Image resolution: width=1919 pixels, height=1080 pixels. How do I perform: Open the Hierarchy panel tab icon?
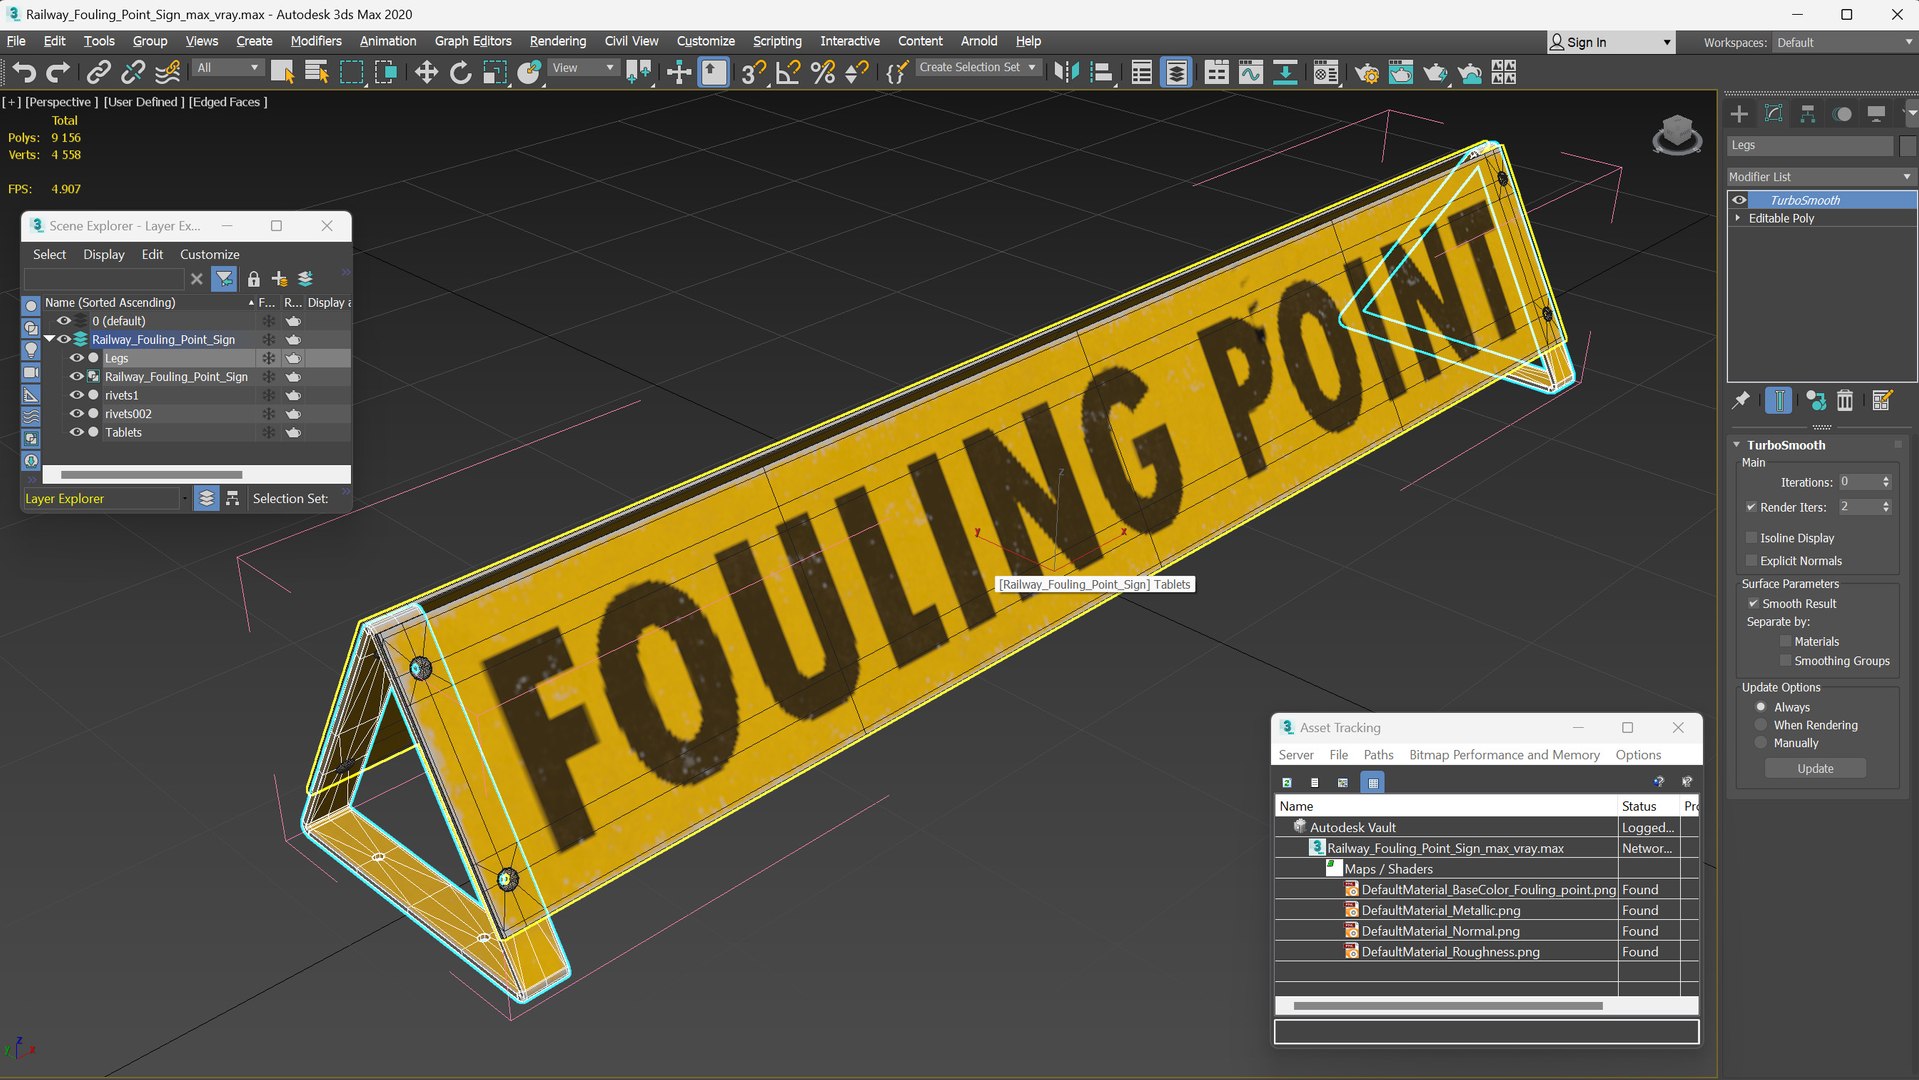1807,113
